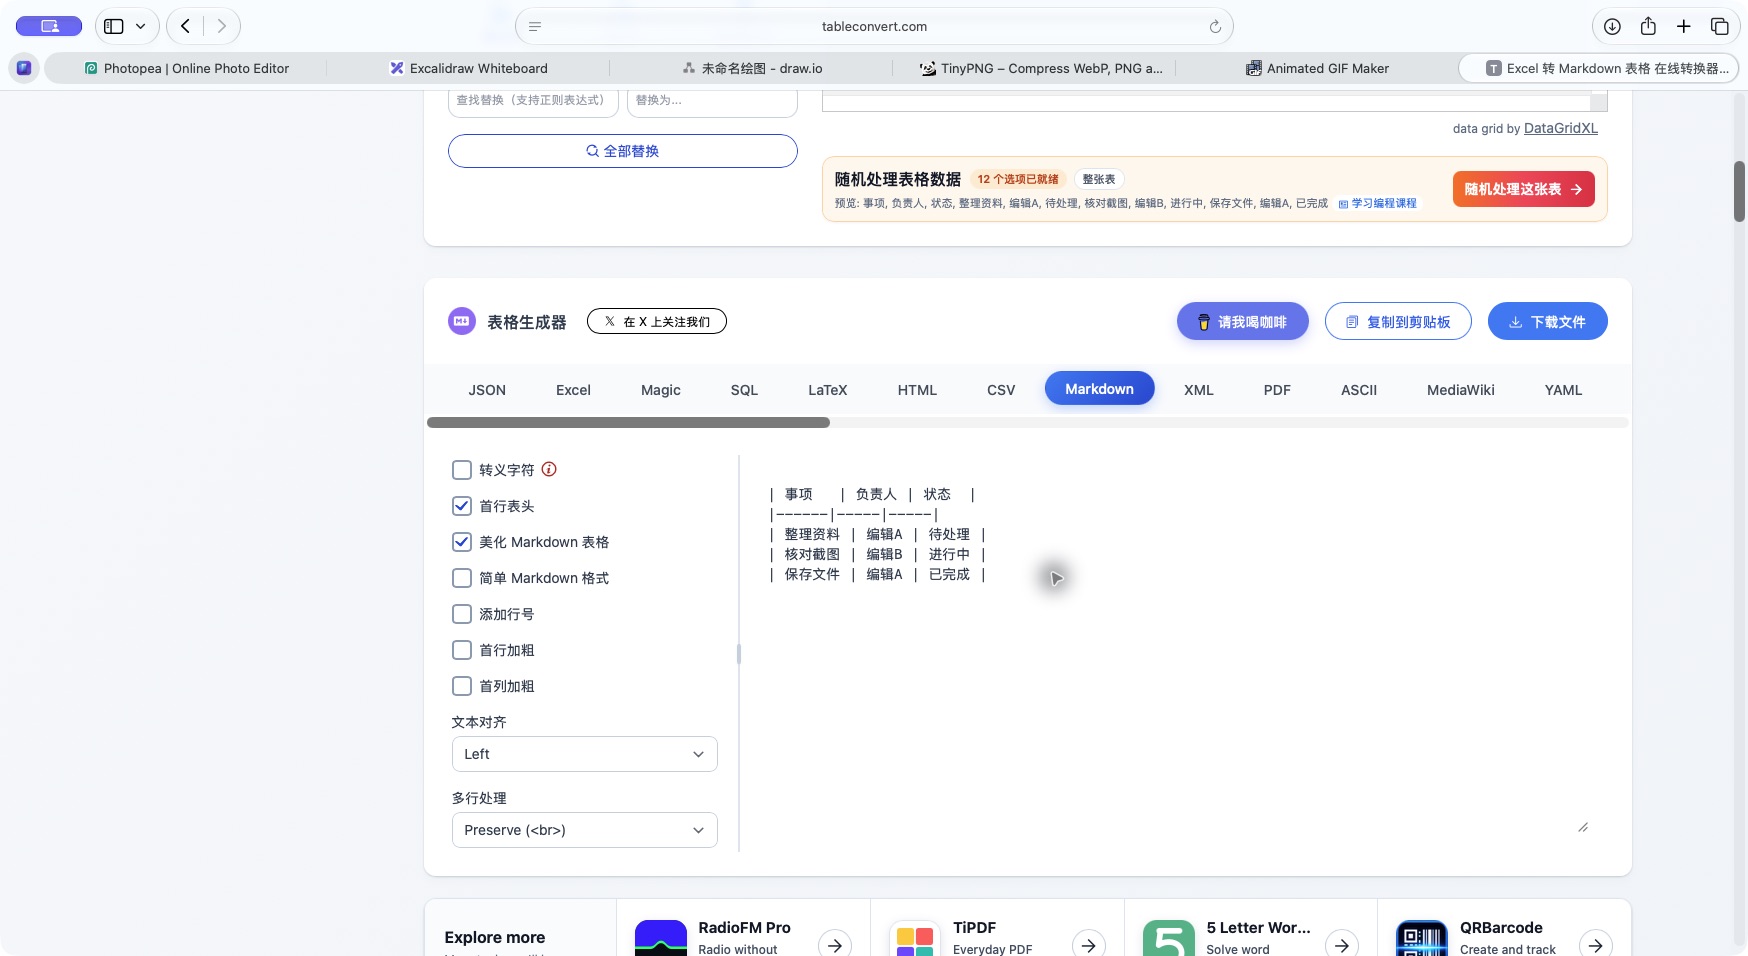Open the 文本对齐 Left dropdown
This screenshot has height=956, width=1748.
(585, 754)
